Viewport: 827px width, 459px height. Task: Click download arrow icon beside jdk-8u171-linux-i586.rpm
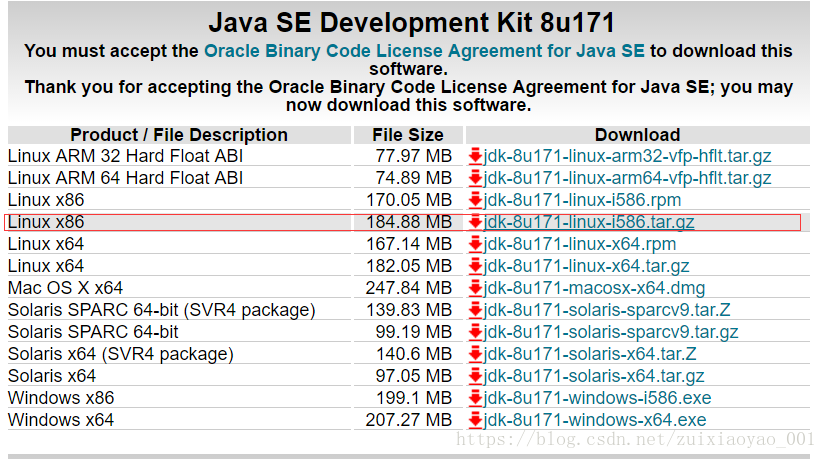click(475, 200)
